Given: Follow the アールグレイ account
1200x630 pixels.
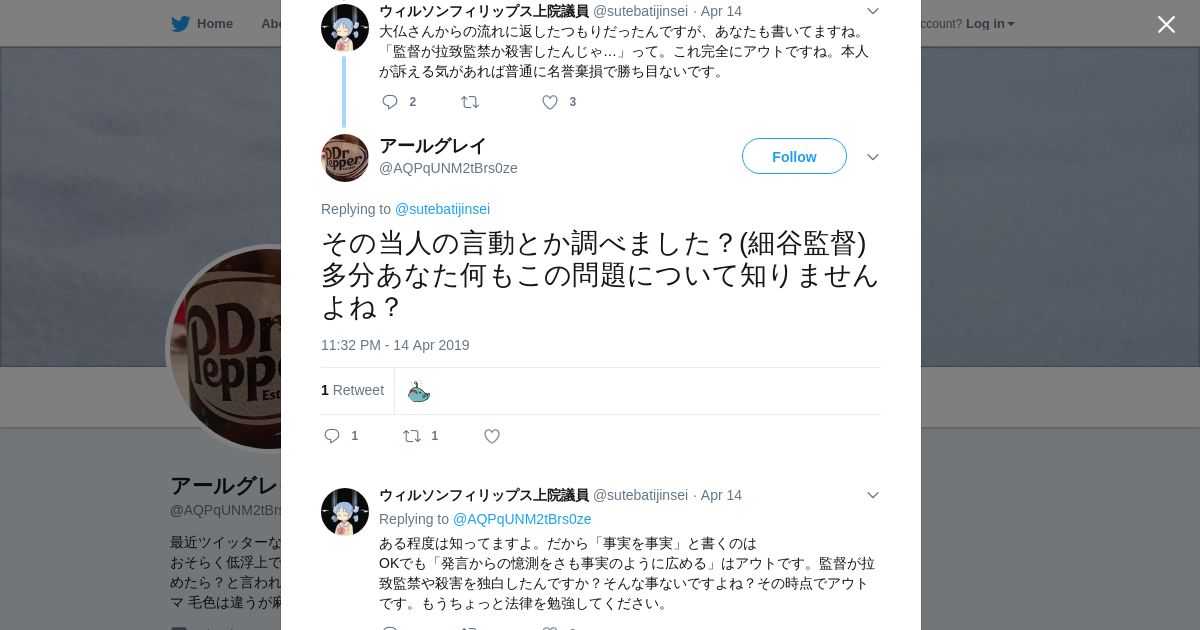Looking at the screenshot, I should (x=794, y=157).
